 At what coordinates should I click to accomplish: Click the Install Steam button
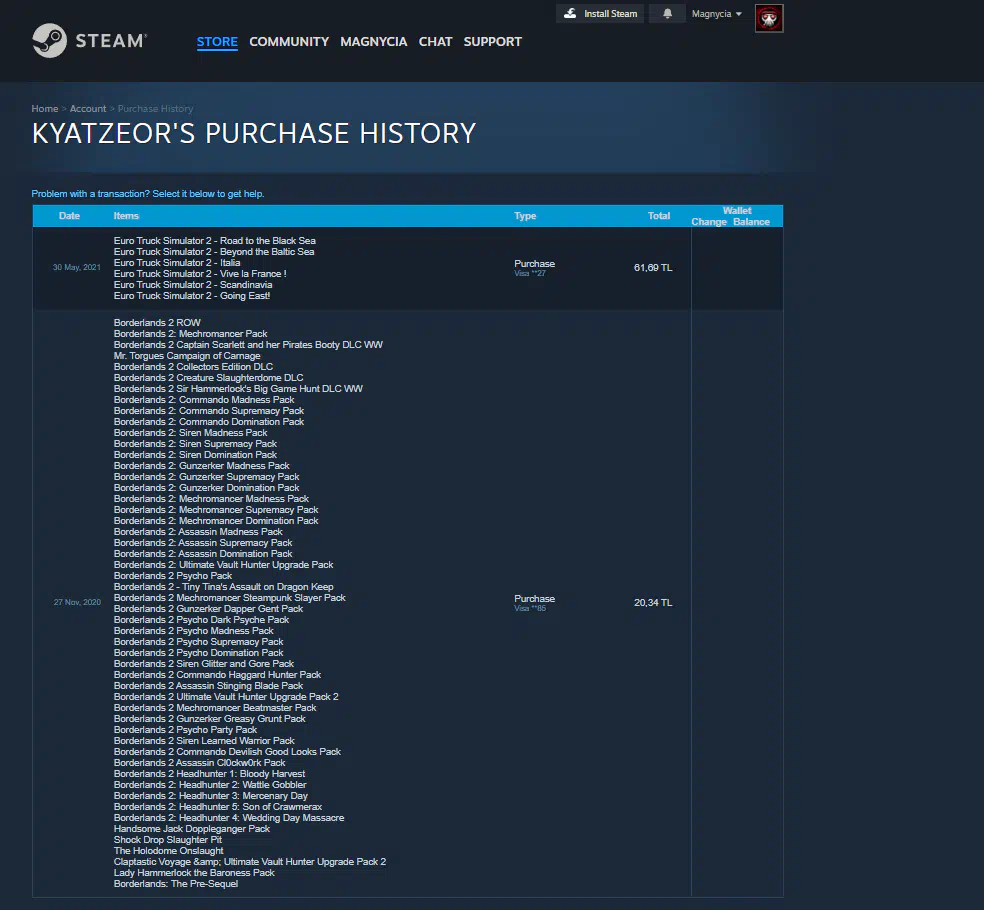(600, 14)
